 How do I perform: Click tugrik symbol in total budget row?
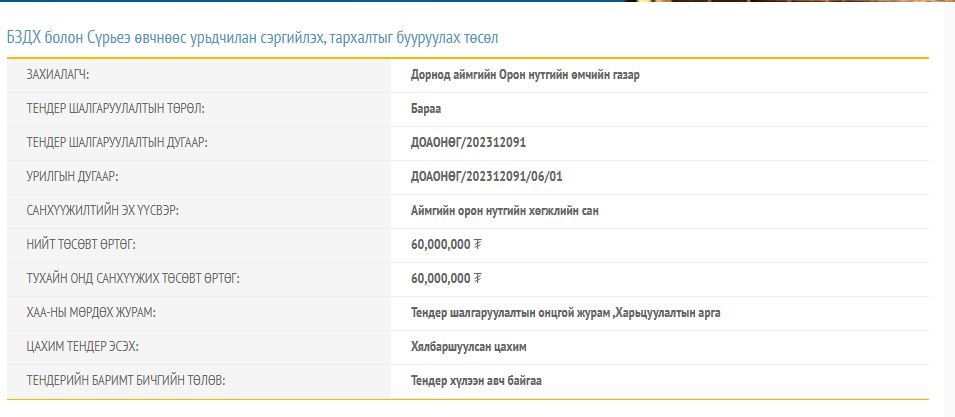pyautogui.click(x=478, y=245)
